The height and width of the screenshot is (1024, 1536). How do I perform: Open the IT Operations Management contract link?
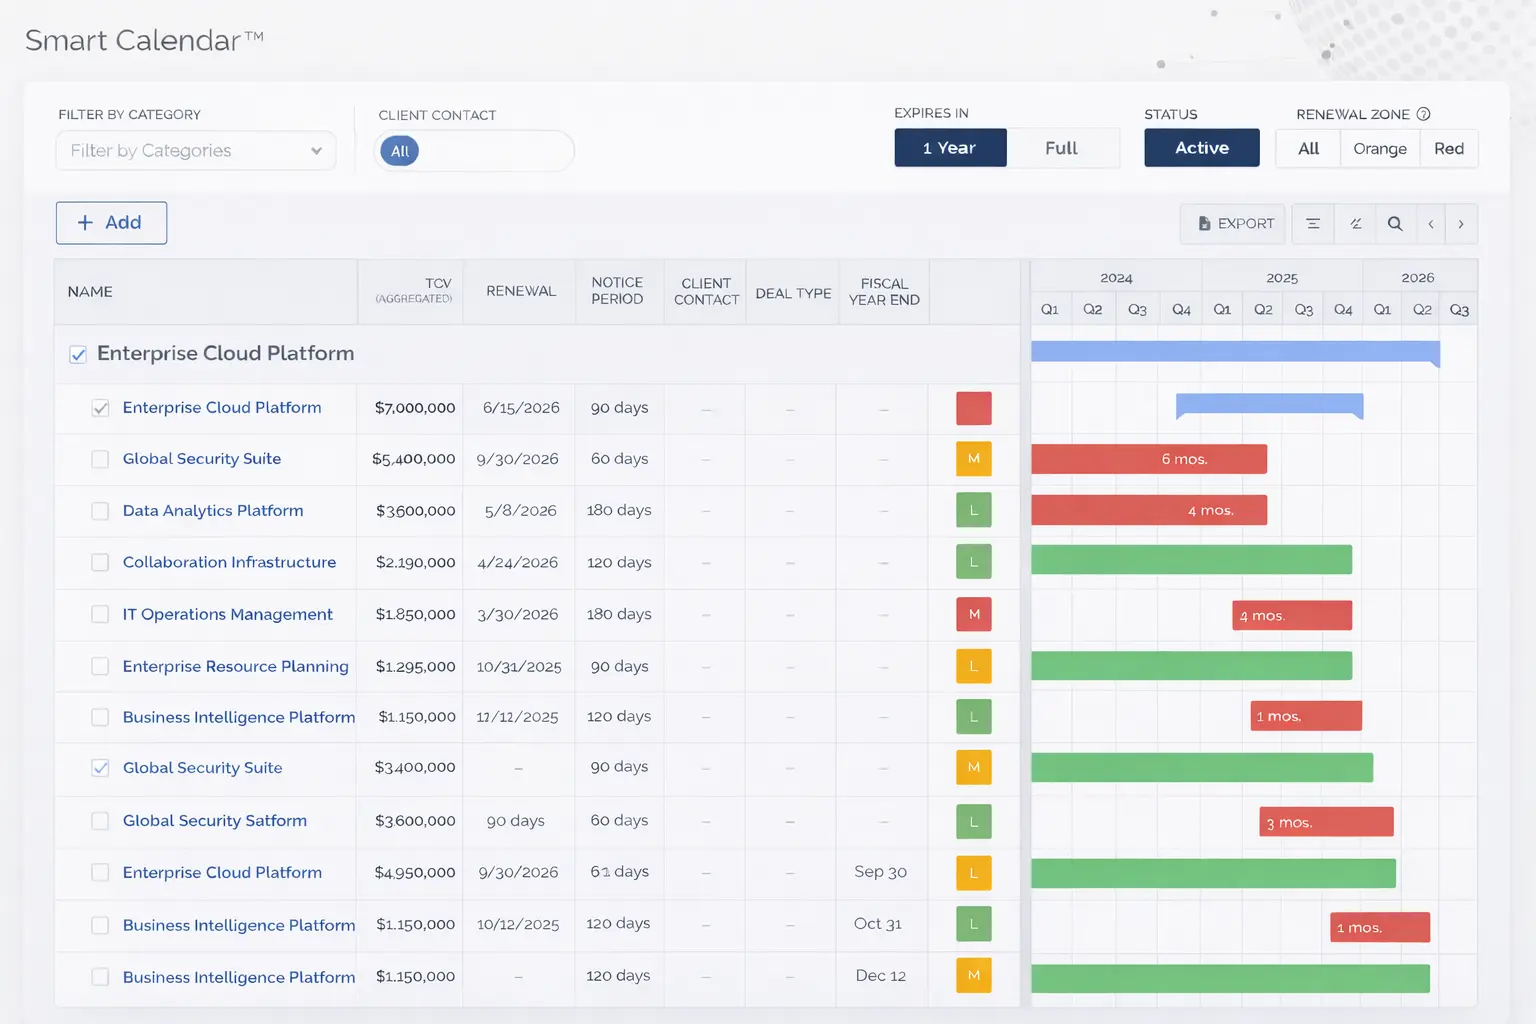click(x=227, y=614)
